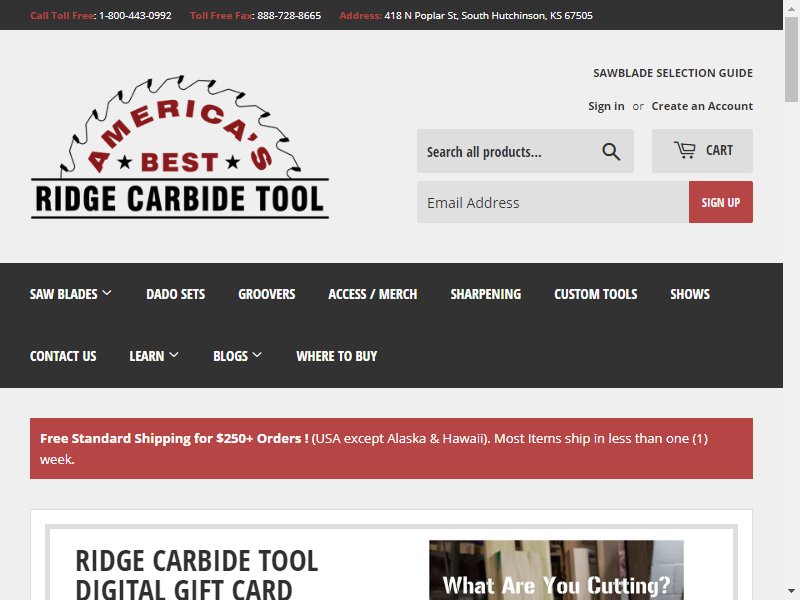Open the Saw Blades menu label
This screenshot has width=800, height=600.
click(63, 294)
